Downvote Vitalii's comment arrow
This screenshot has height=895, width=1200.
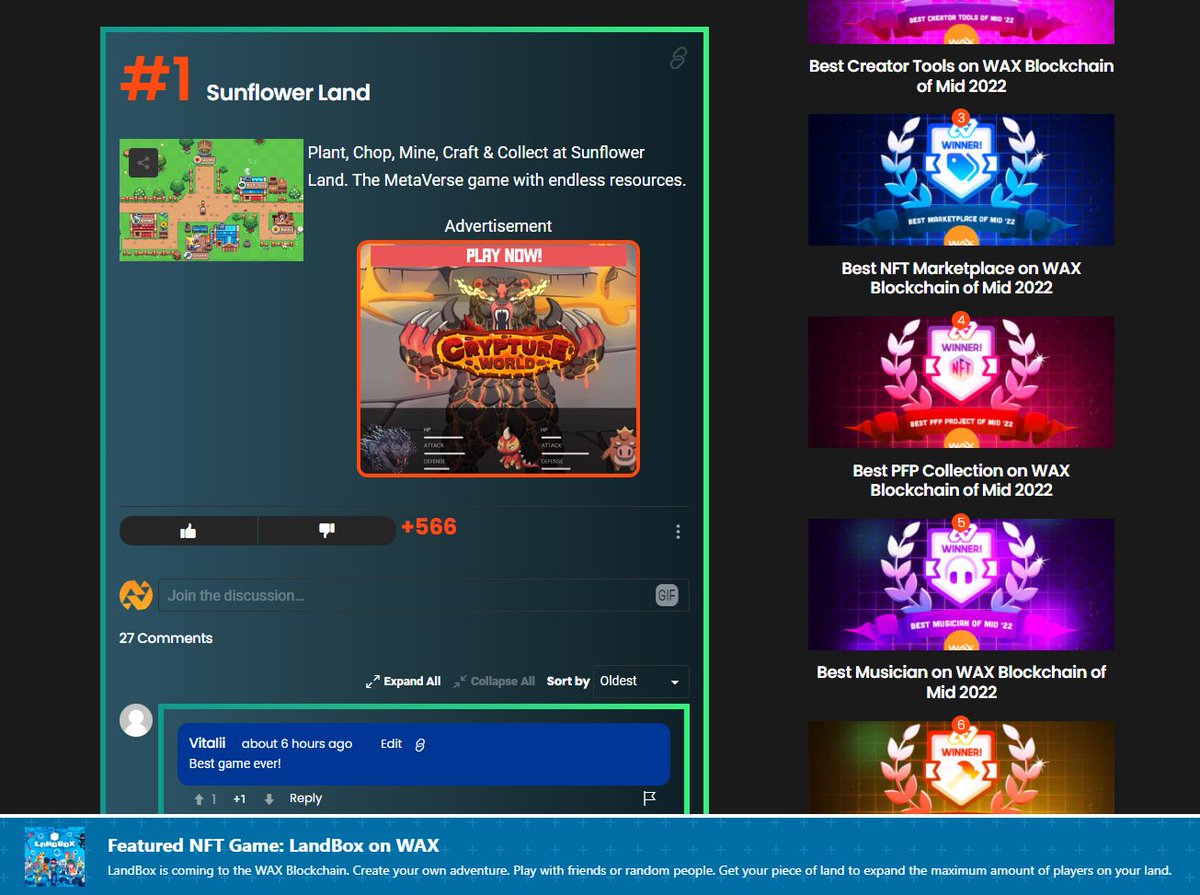tap(269, 799)
